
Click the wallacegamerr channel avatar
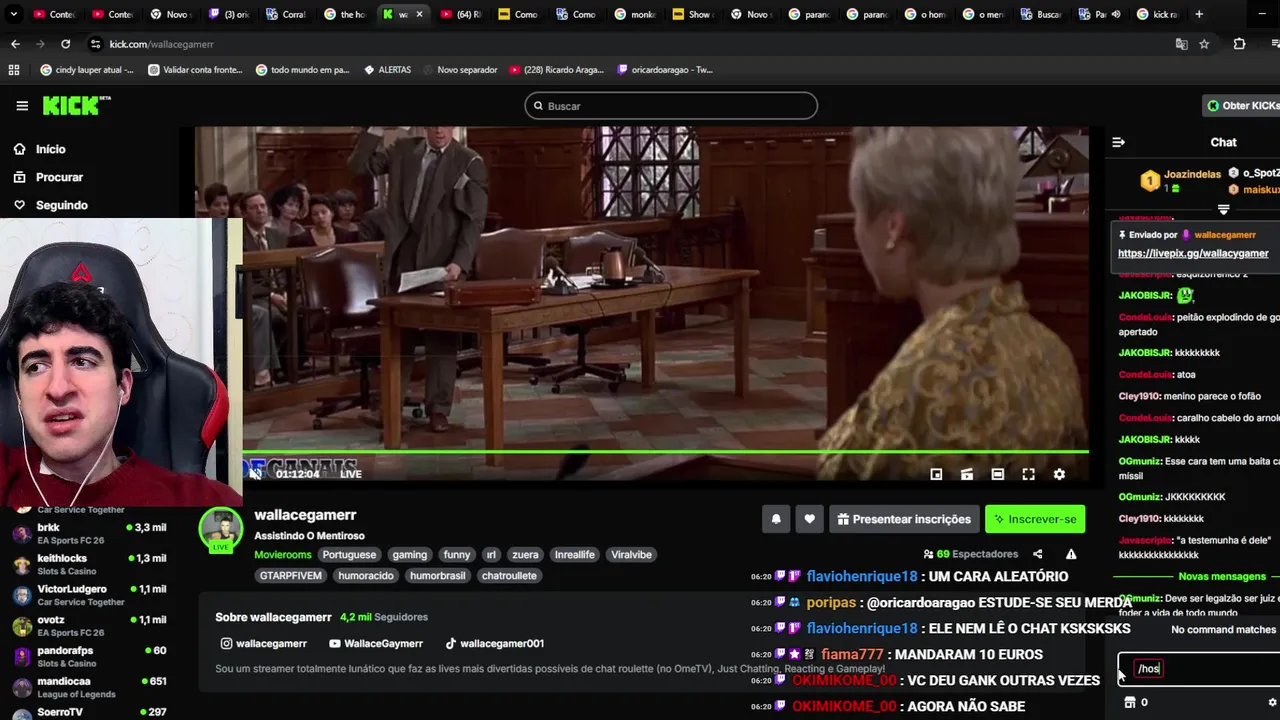[221, 529]
